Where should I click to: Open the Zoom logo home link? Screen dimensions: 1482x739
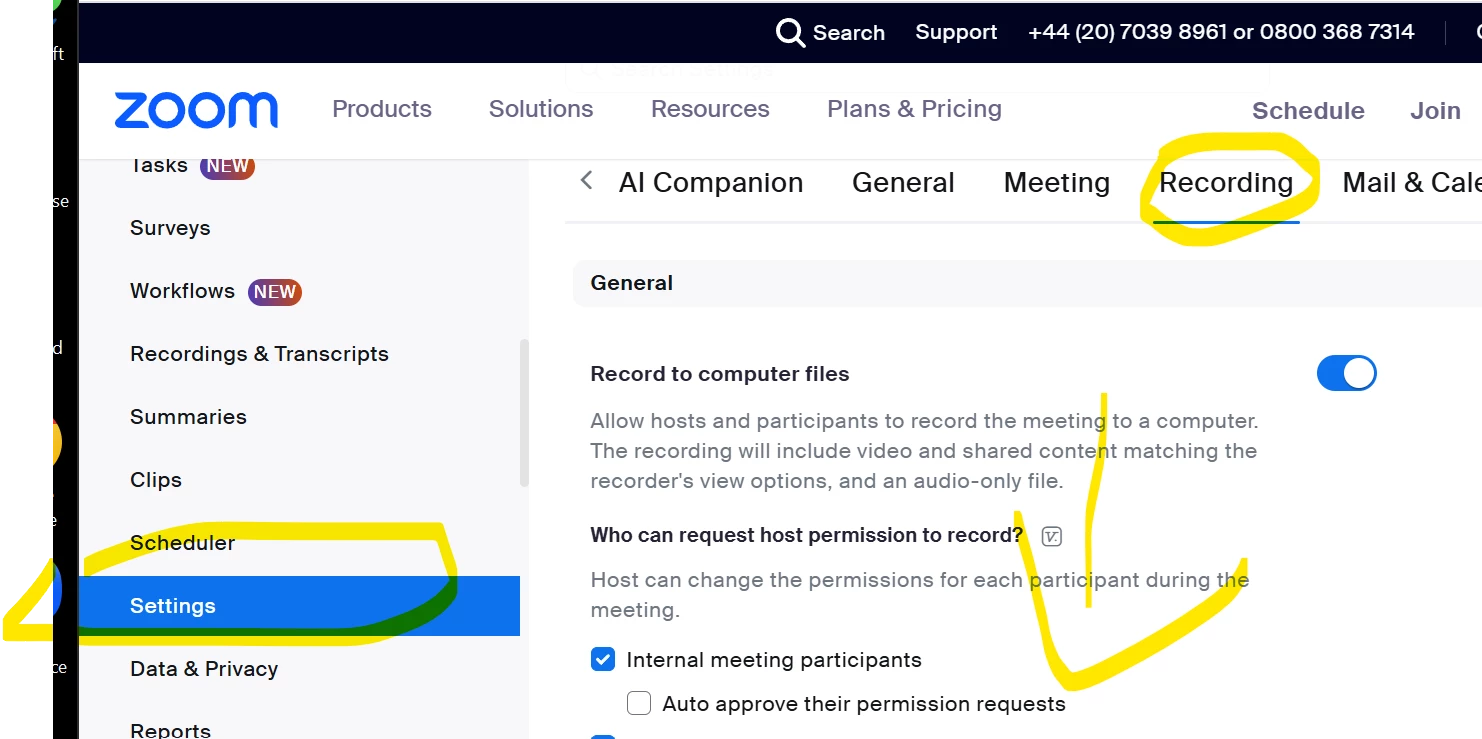(x=196, y=110)
